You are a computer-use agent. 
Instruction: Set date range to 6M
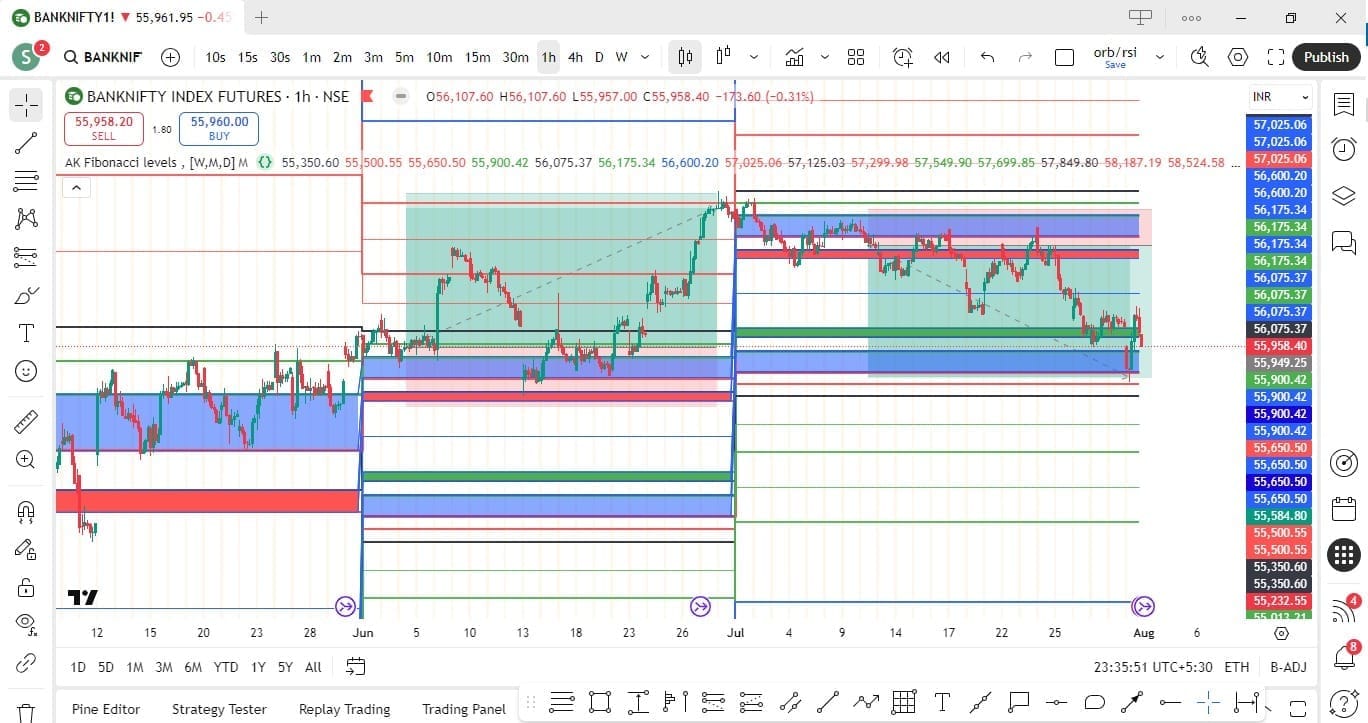(x=193, y=667)
